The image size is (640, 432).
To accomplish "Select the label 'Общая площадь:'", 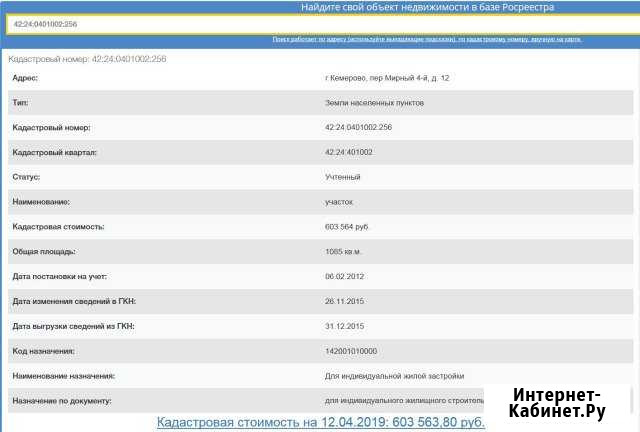I will pos(44,252).
